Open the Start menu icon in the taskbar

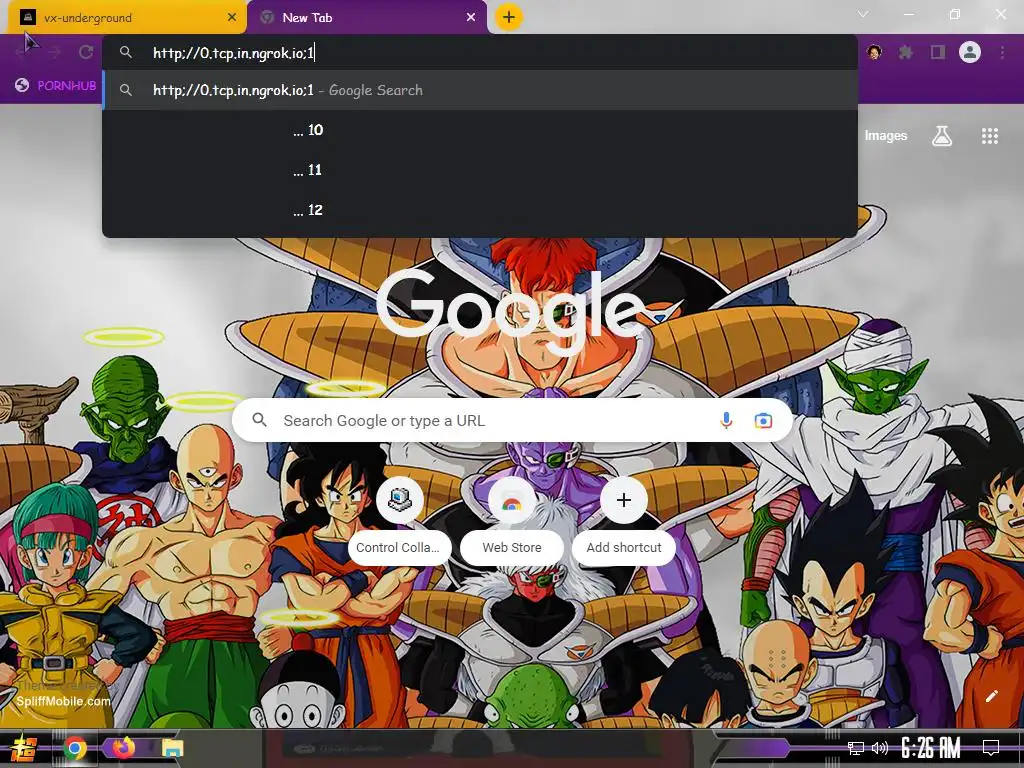pos(24,748)
